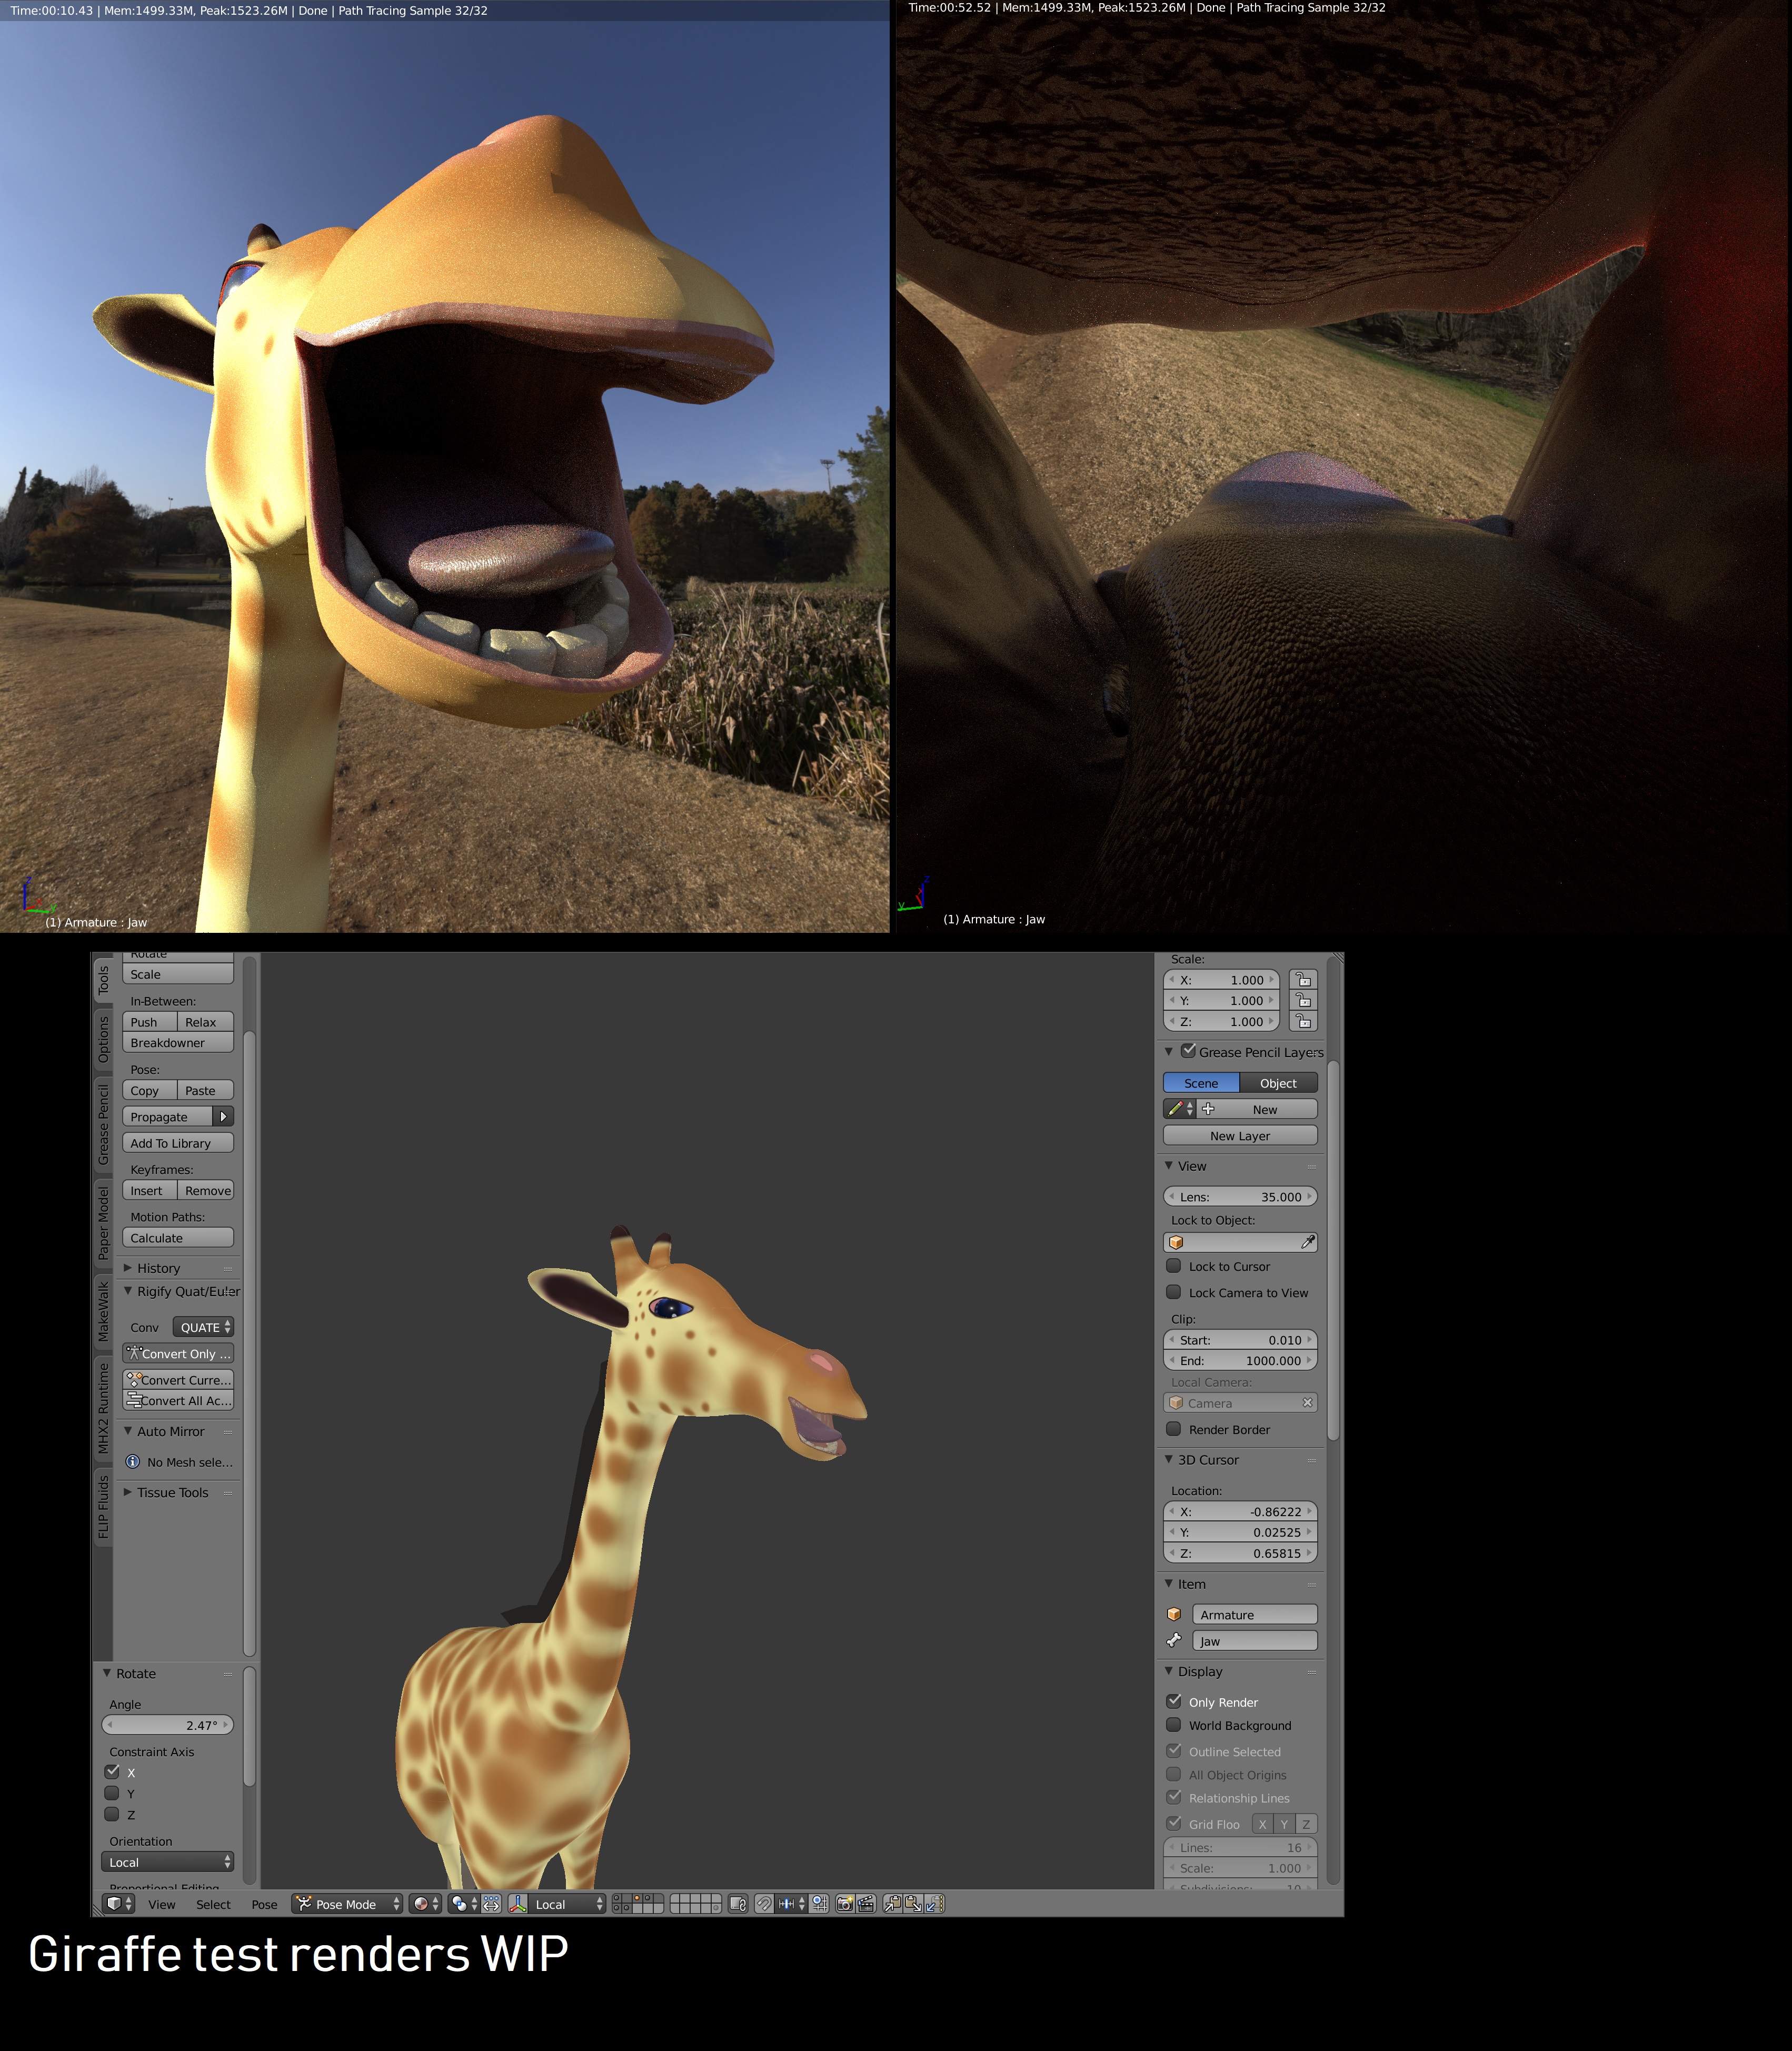
Task: Expand the History panel
Action: coord(158,1268)
